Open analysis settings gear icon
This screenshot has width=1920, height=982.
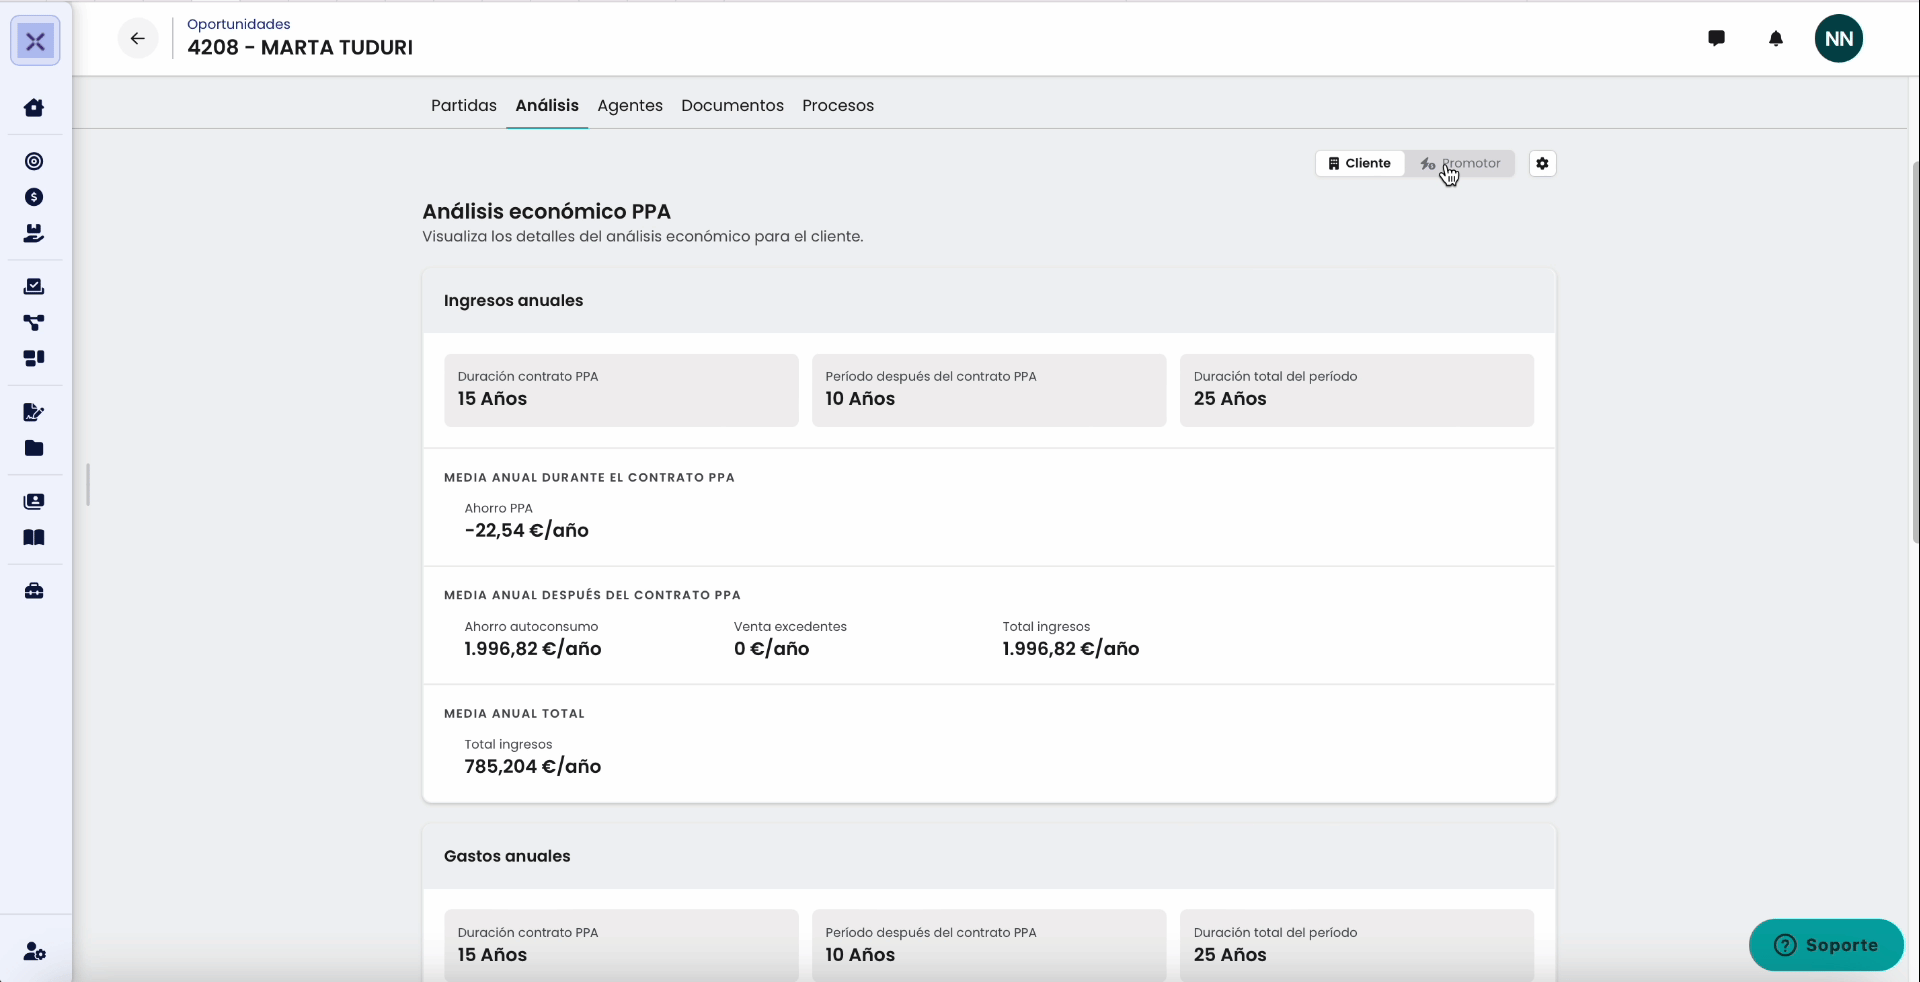pyautogui.click(x=1542, y=163)
